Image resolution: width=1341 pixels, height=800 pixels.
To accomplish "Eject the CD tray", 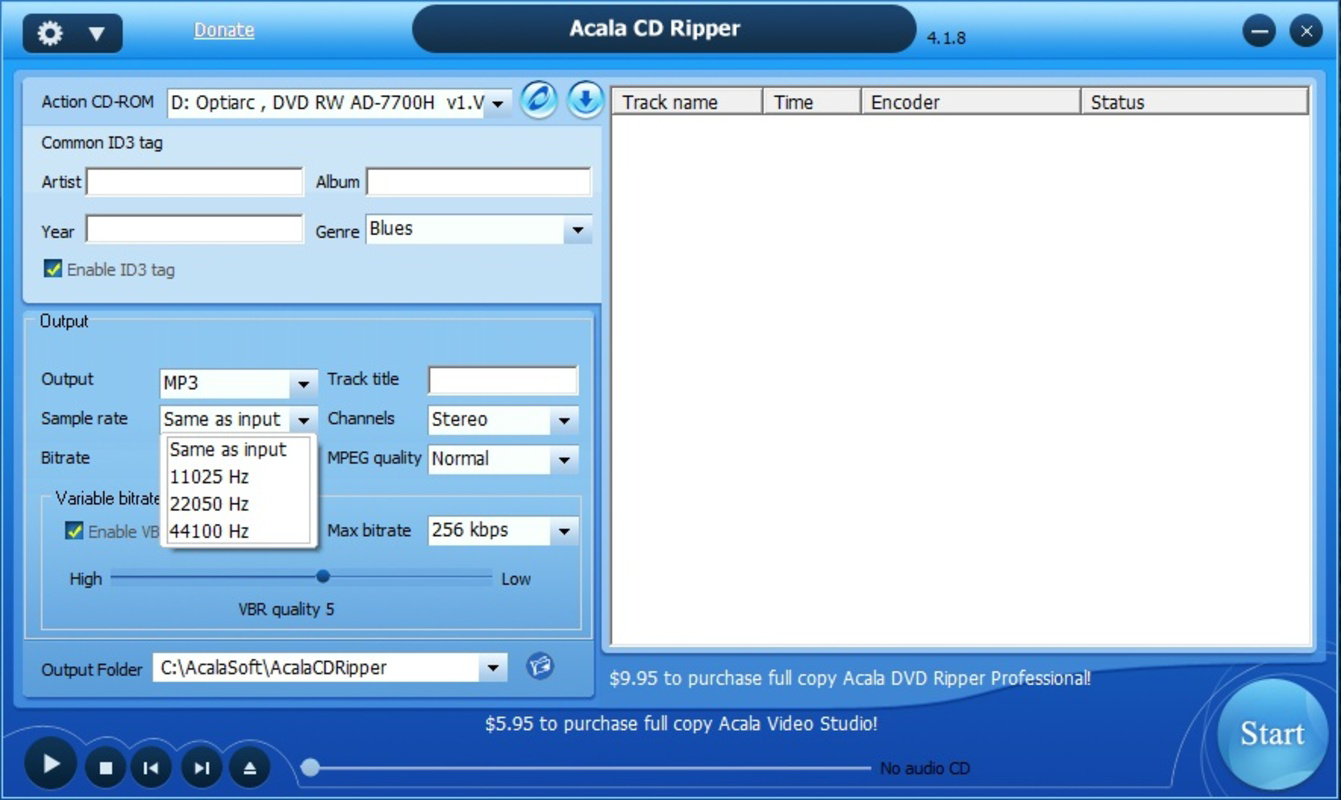I will (x=250, y=768).
